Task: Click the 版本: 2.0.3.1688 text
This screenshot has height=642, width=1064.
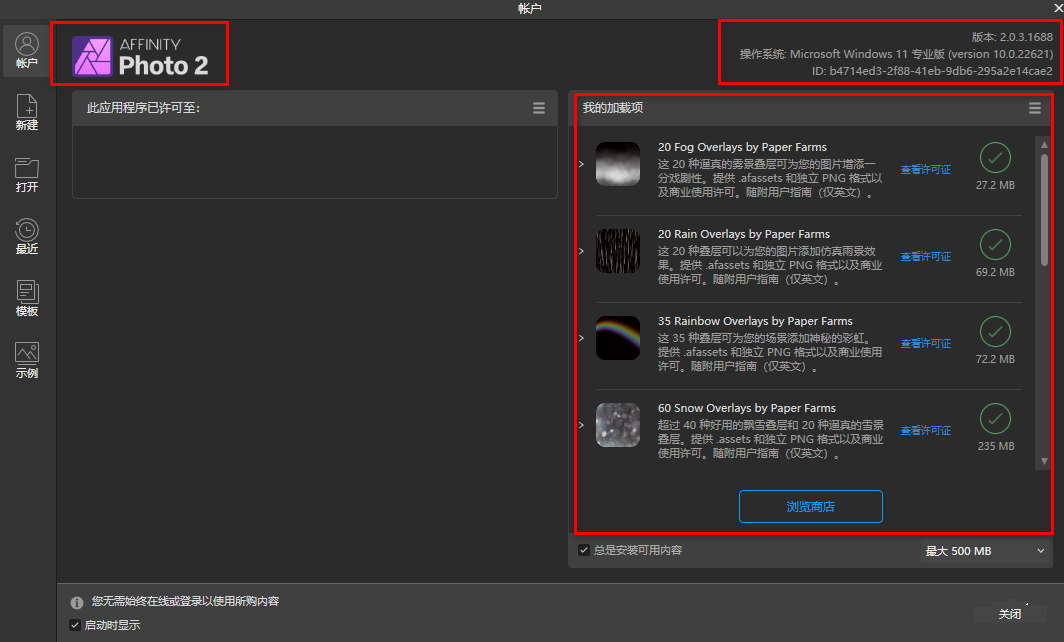Action: (1012, 37)
